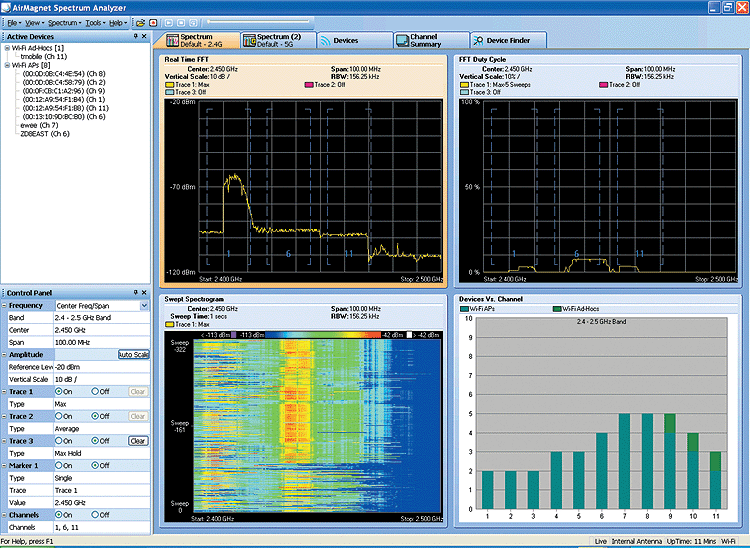
Task: Close the Active Devices panel
Action: [x=144, y=36]
